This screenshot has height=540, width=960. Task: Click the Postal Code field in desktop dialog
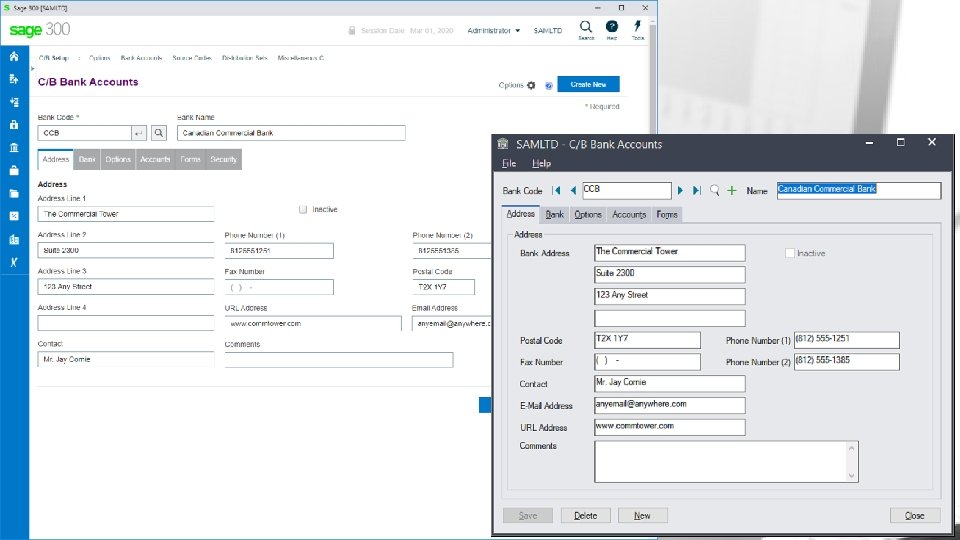pyautogui.click(x=647, y=340)
